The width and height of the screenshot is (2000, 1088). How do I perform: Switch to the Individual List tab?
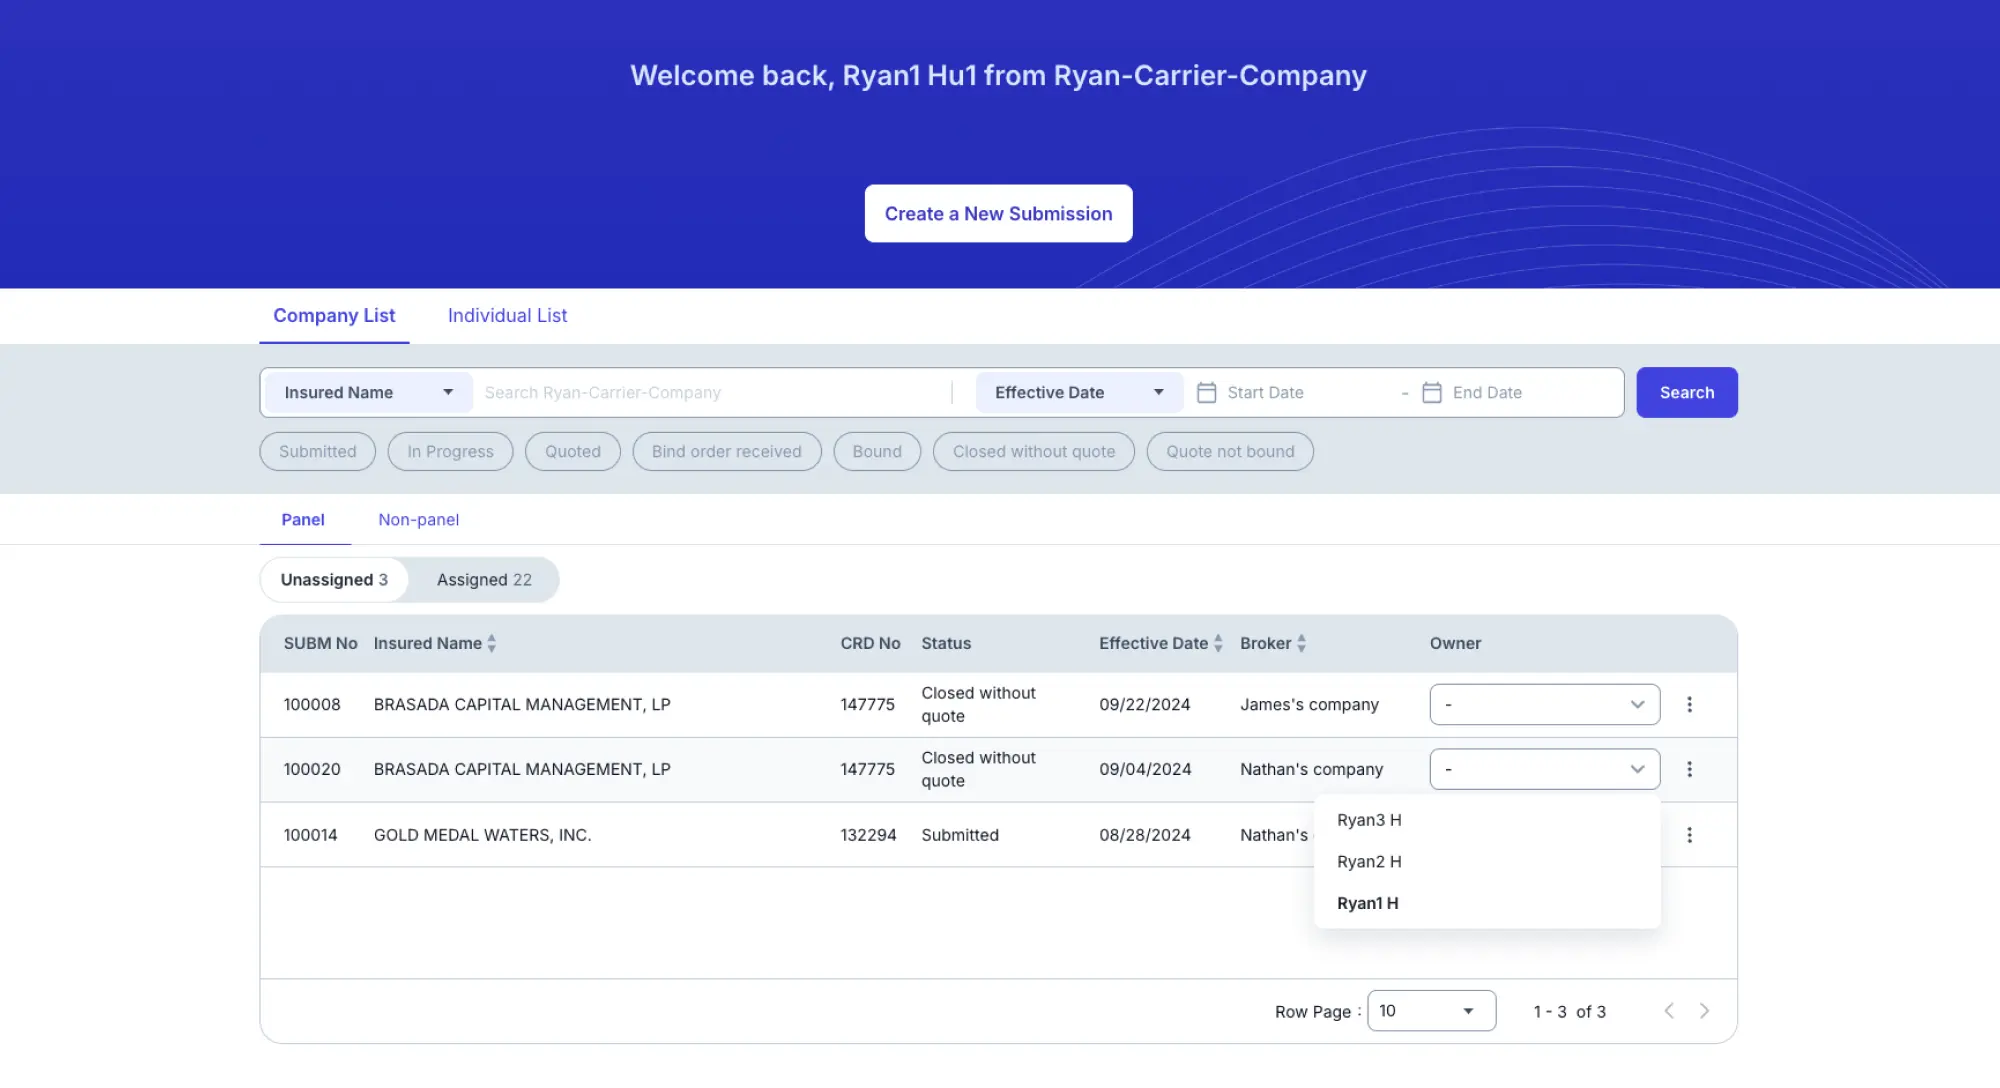click(x=506, y=316)
